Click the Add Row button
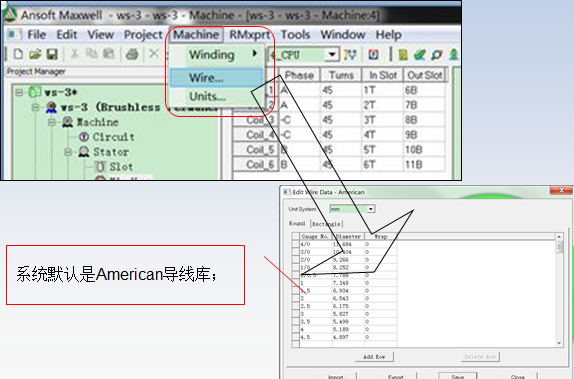Screen dimensions: 574x379 374,357
